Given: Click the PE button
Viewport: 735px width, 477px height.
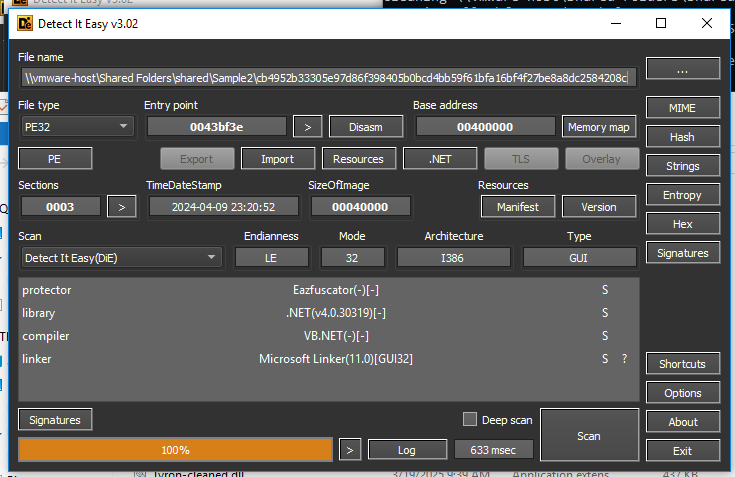Looking at the screenshot, I should [55, 159].
